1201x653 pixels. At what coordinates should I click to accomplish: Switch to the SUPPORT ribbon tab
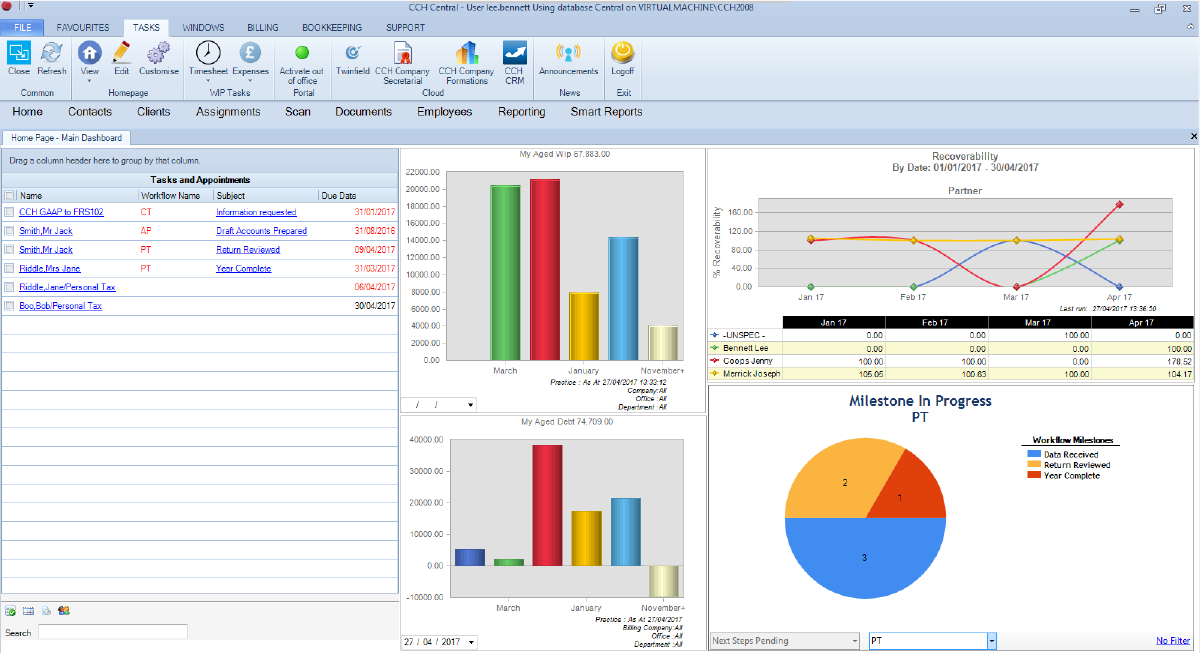point(405,28)
